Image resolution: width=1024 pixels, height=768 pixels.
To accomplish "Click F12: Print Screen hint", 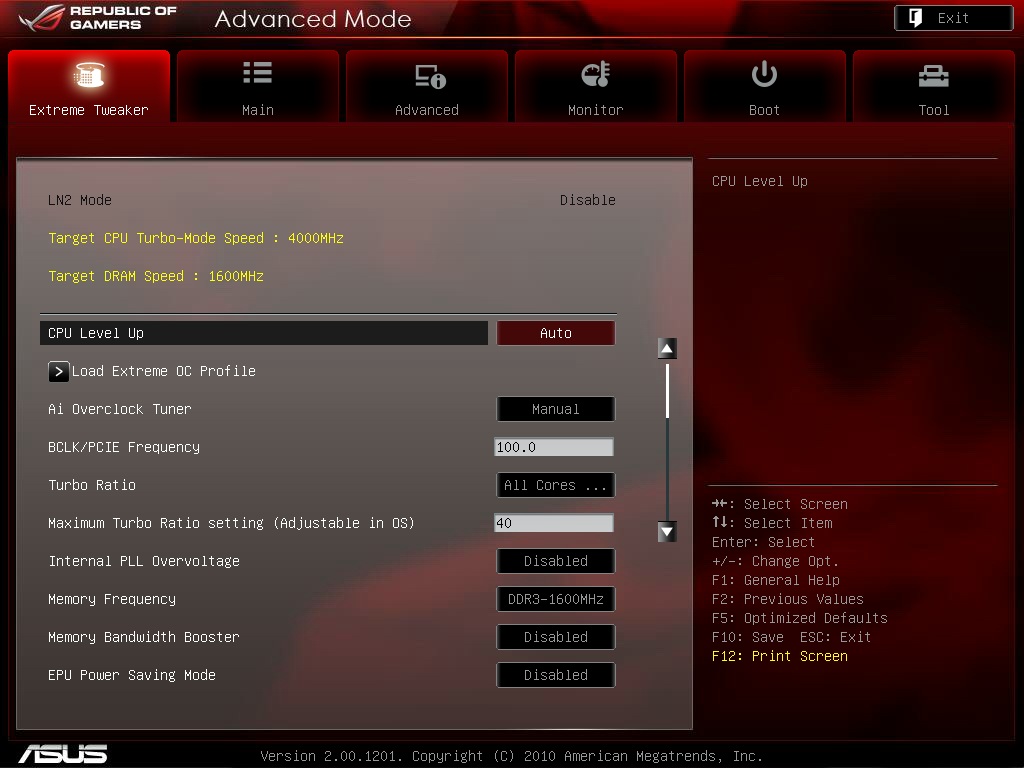I will [780, 656].
